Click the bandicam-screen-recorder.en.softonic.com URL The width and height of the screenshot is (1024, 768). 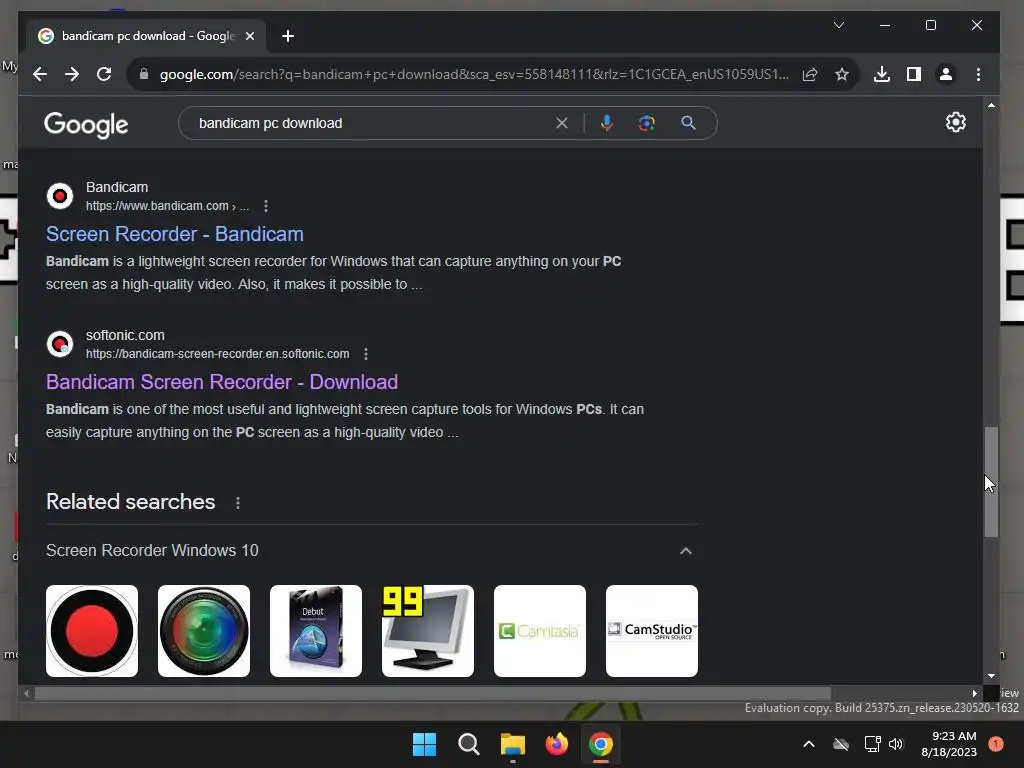pos(217,354)
